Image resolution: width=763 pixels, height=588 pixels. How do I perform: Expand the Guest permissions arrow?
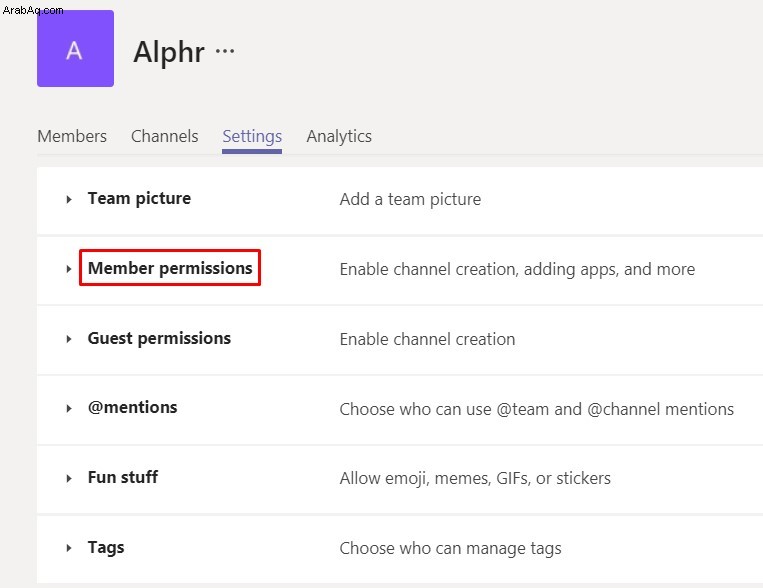point(69,339)
